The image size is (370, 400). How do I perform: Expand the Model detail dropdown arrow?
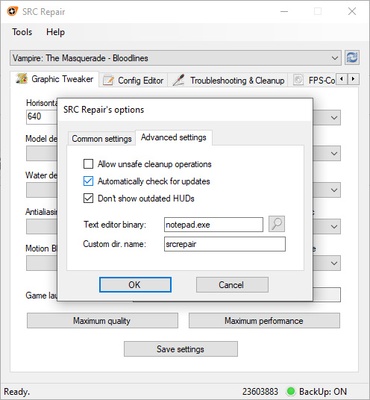point(334,153)
